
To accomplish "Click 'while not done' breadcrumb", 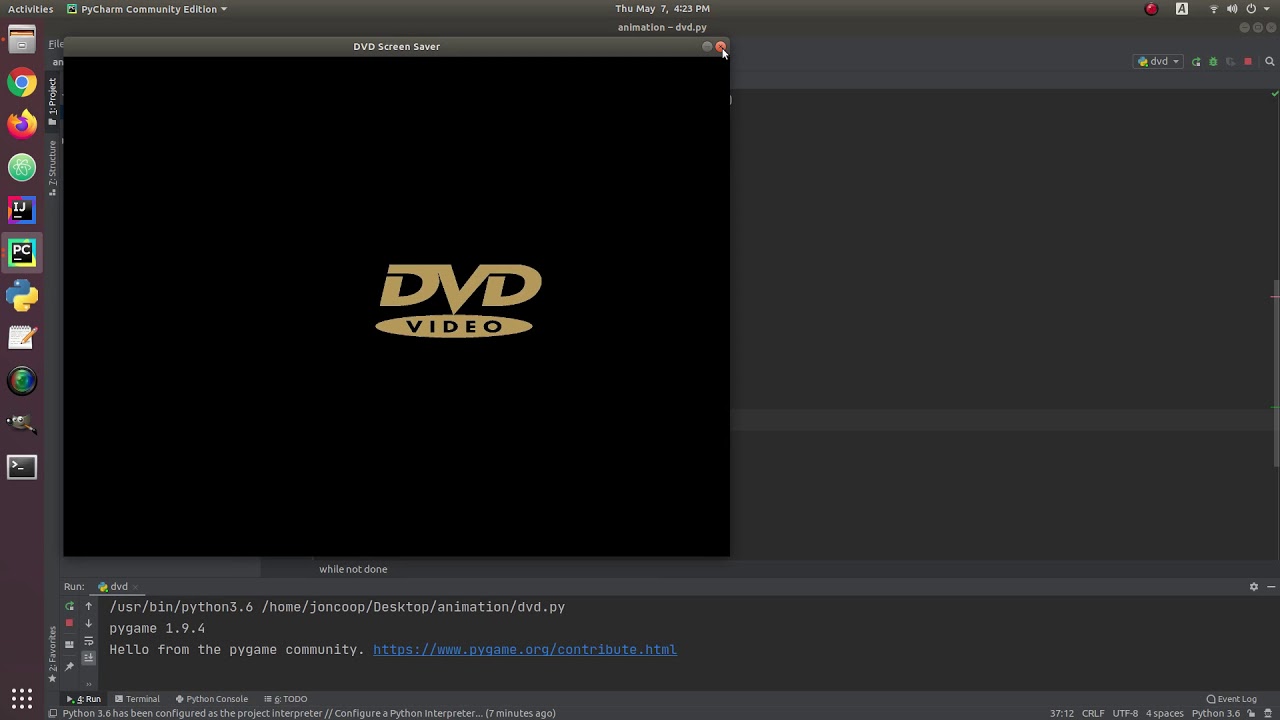I will tap(353, 569).
